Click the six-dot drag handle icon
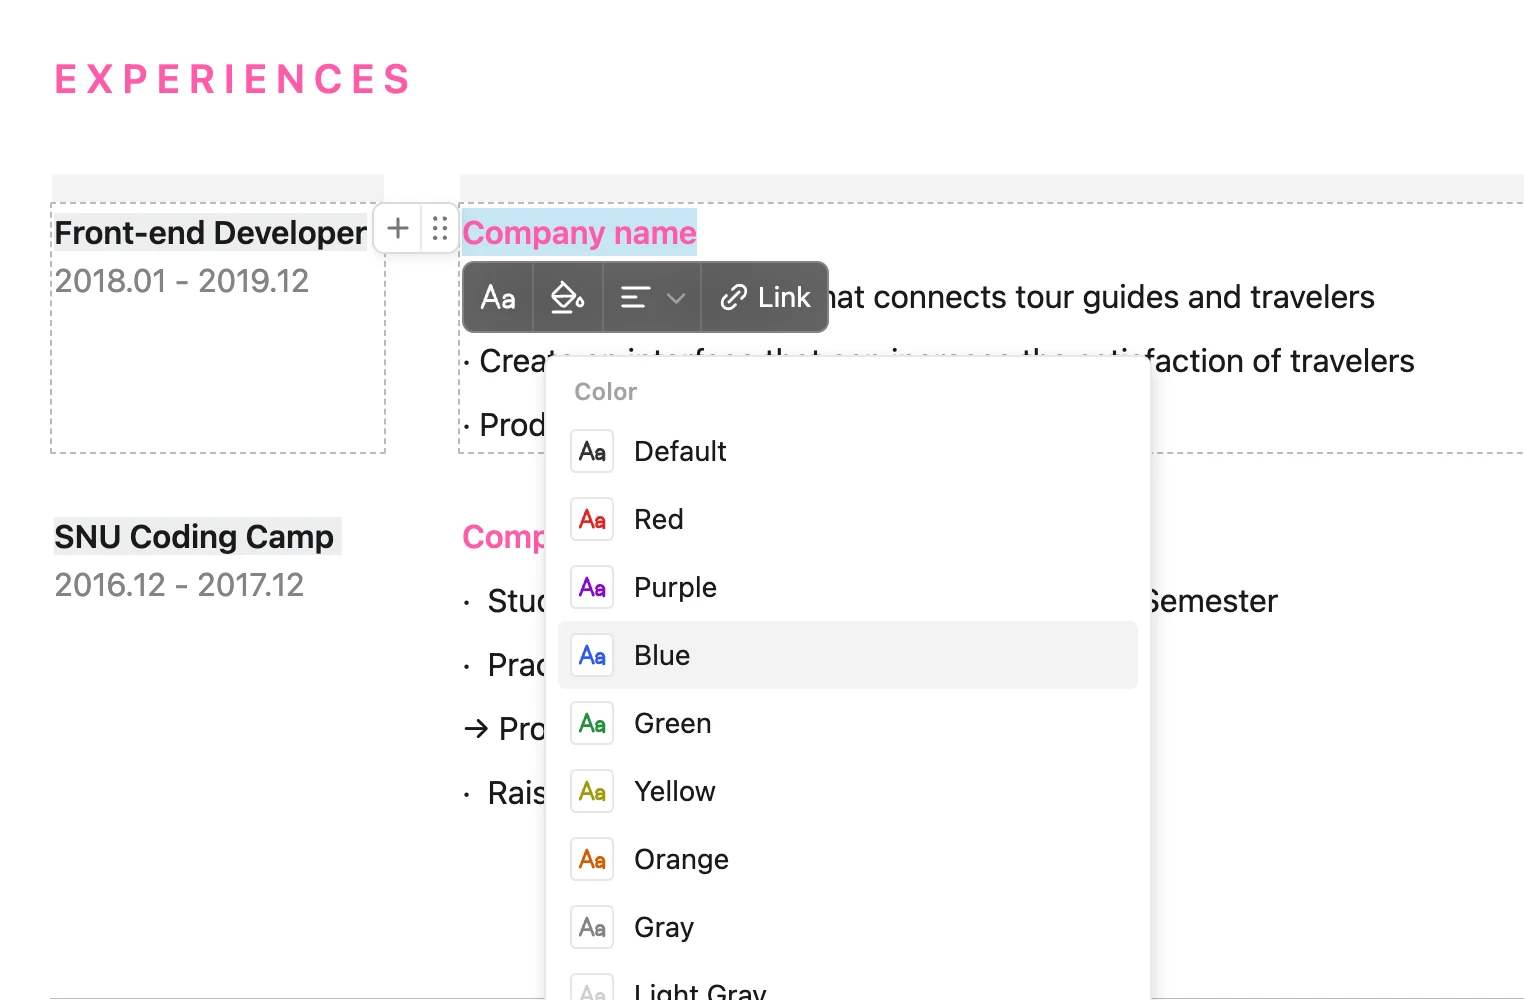 439,228
